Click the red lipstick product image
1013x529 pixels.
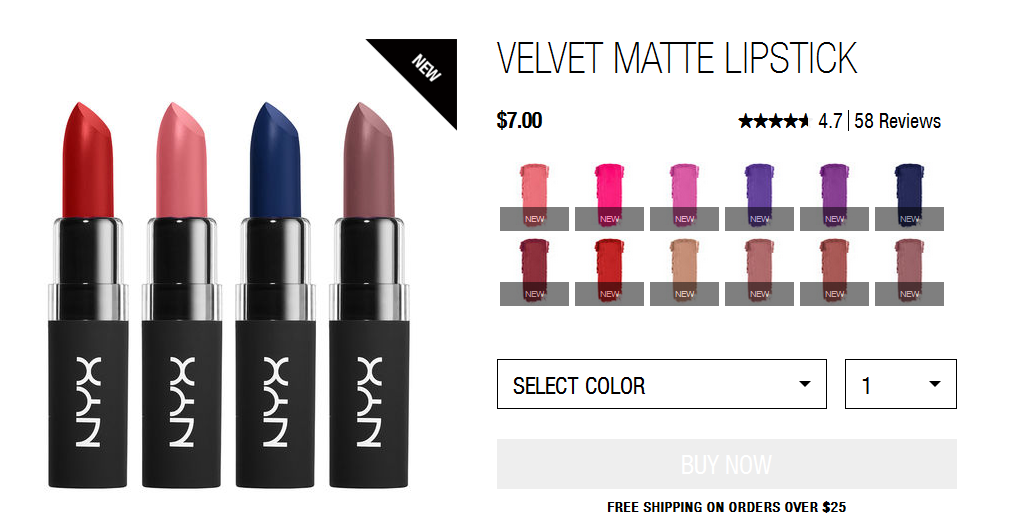pyautogui.click(x=88, y=295)
